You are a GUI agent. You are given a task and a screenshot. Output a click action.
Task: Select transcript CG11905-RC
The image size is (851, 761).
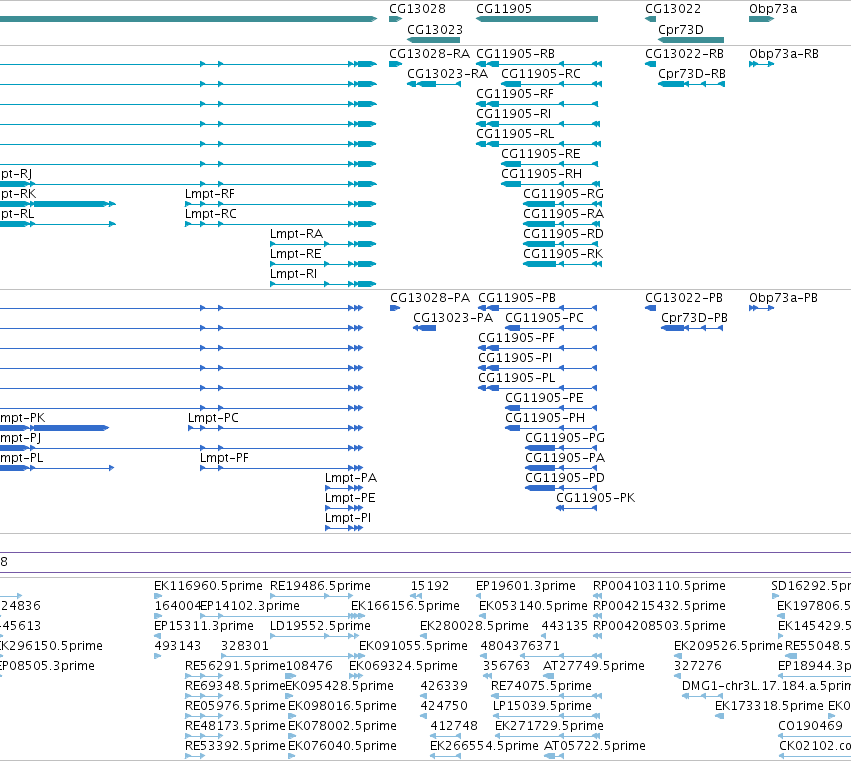tap(541, 74)
